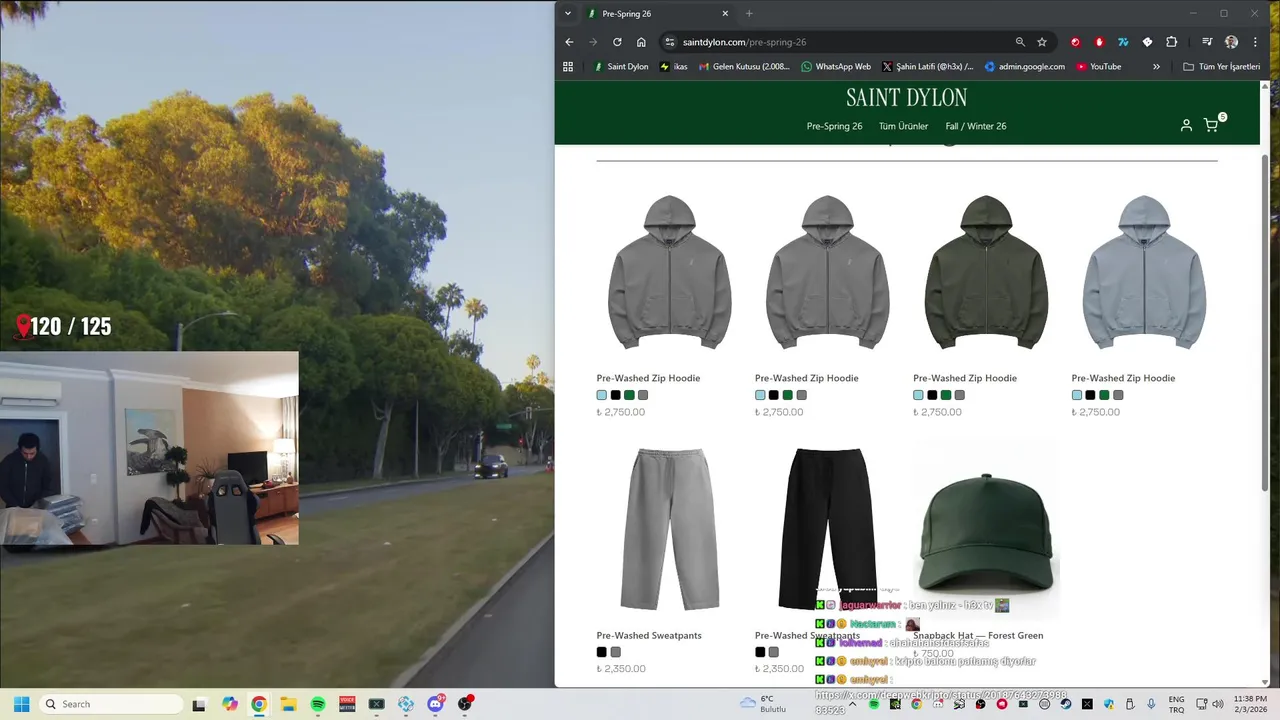Open the Chrome three-dot menu
The width and height of the screenshot is (1280, 720).
[1256, 42]
